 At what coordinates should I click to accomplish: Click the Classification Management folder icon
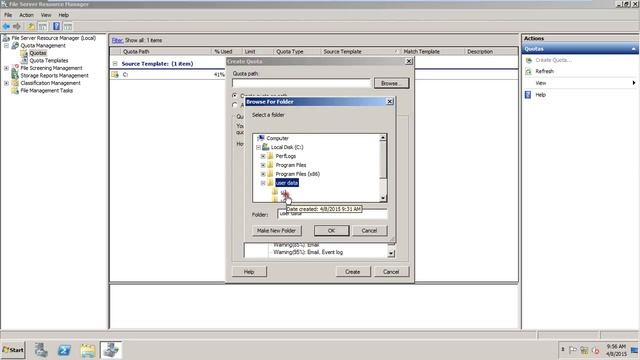tap(15, 83)
